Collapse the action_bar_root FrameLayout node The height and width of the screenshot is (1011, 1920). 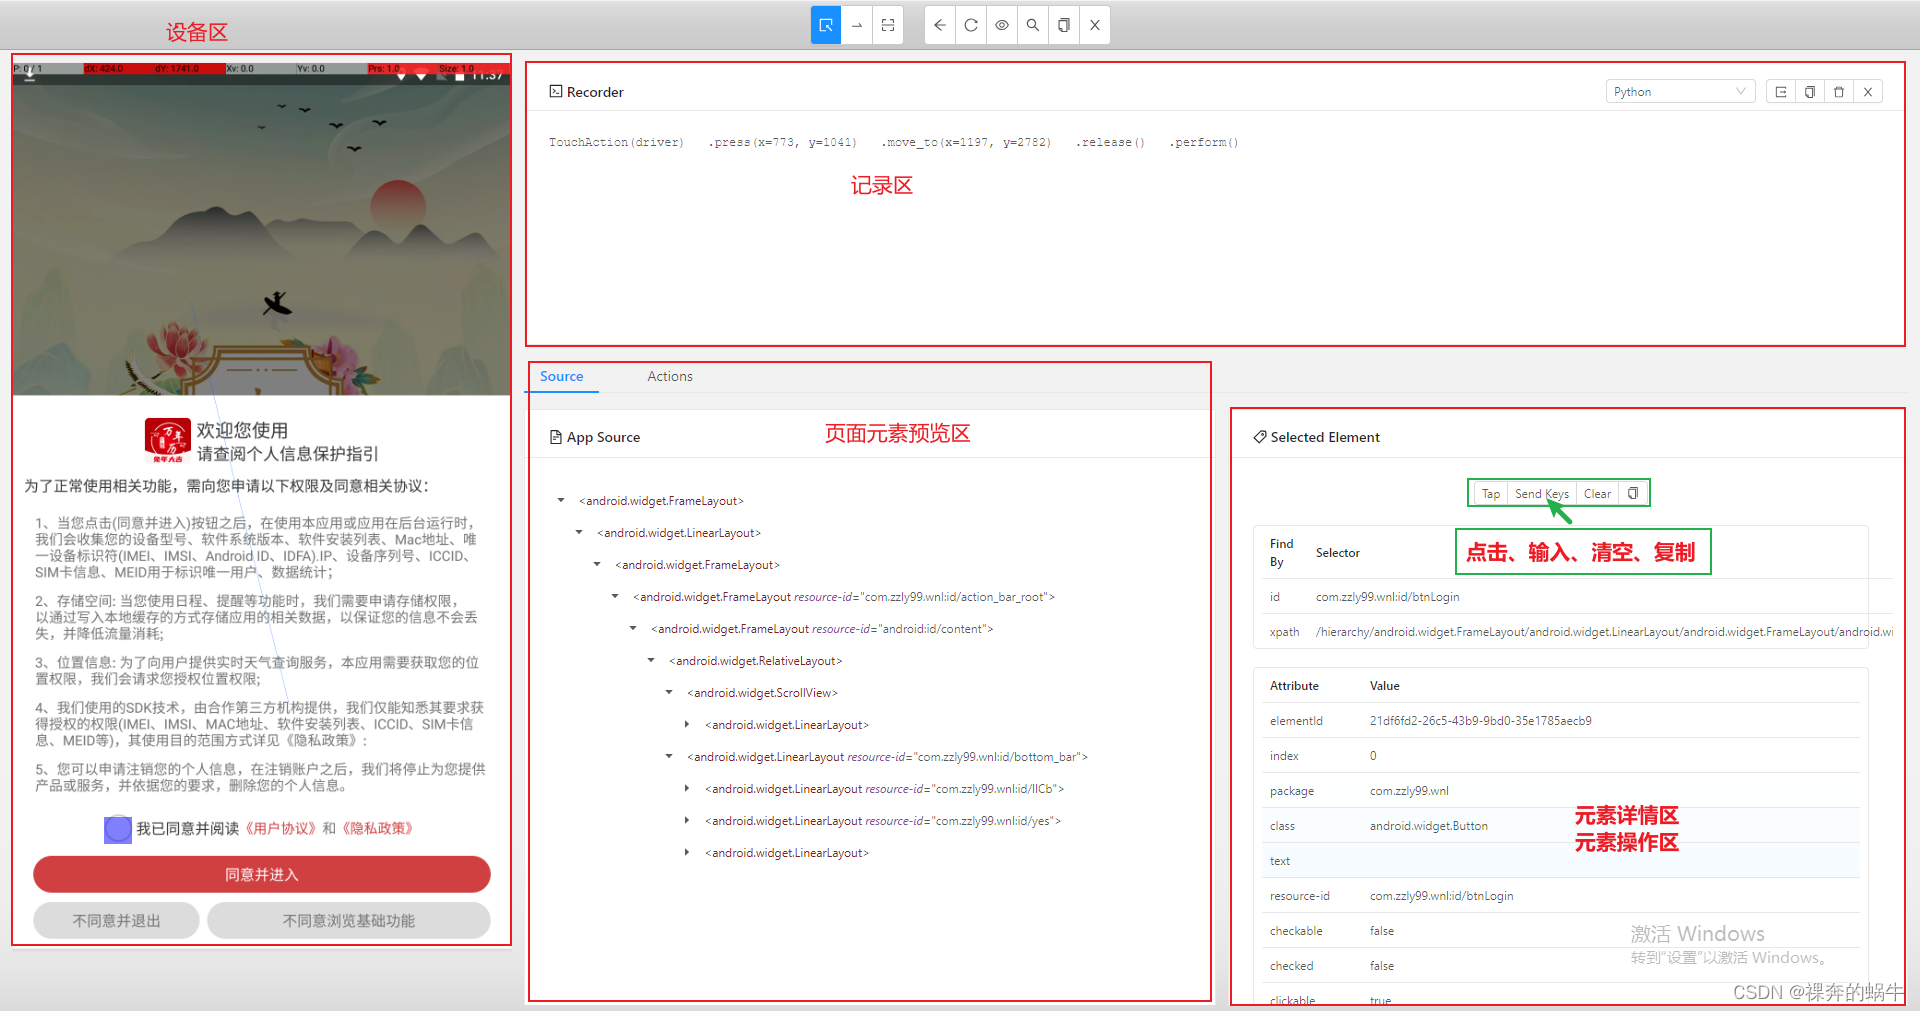pos(615,596)
